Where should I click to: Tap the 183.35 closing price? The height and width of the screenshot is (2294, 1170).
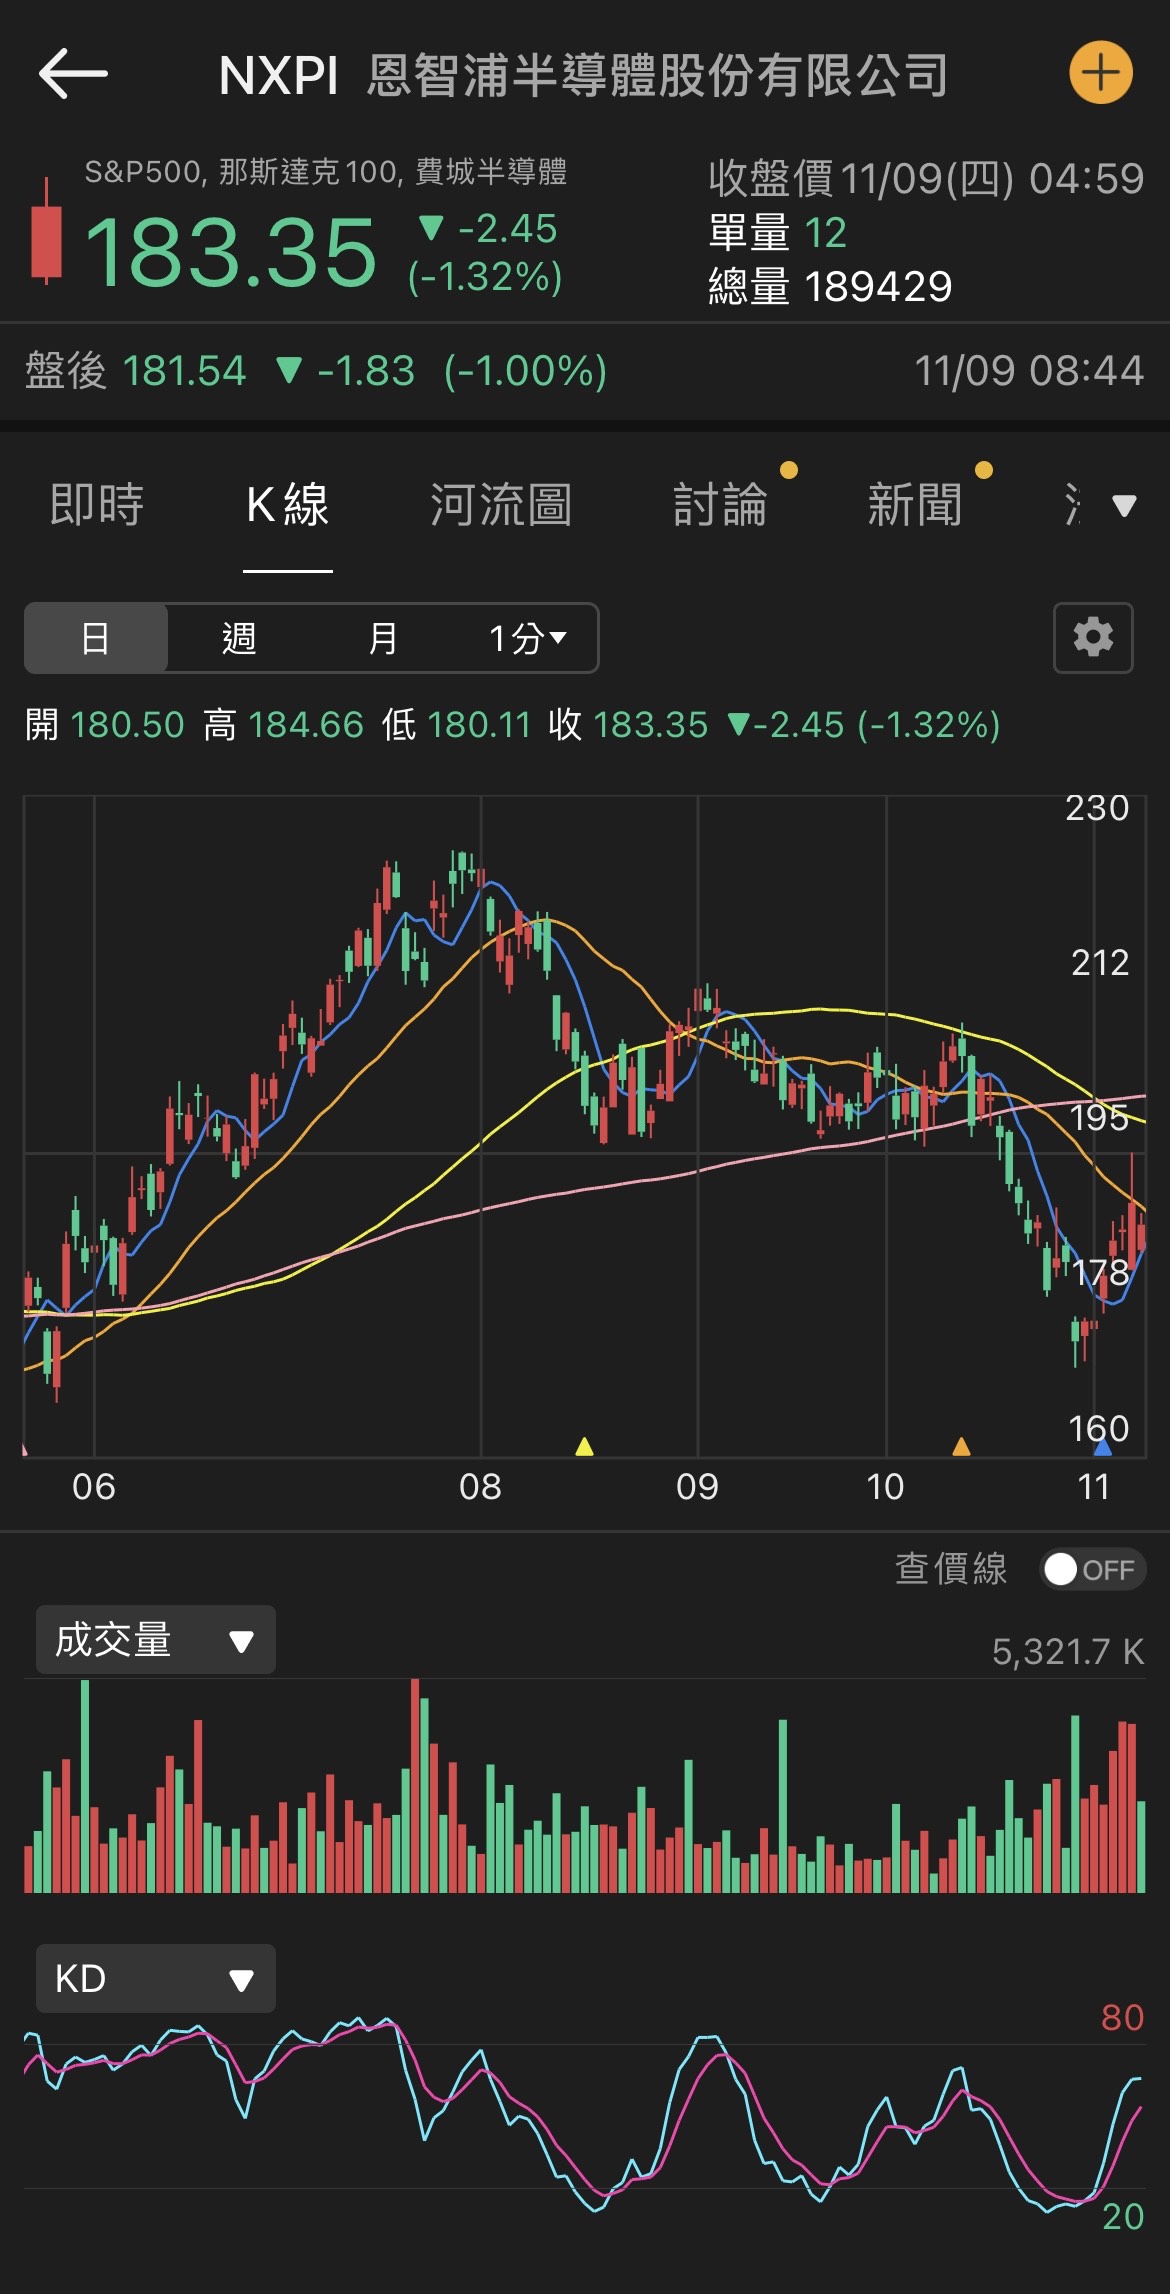pos(231,252)
